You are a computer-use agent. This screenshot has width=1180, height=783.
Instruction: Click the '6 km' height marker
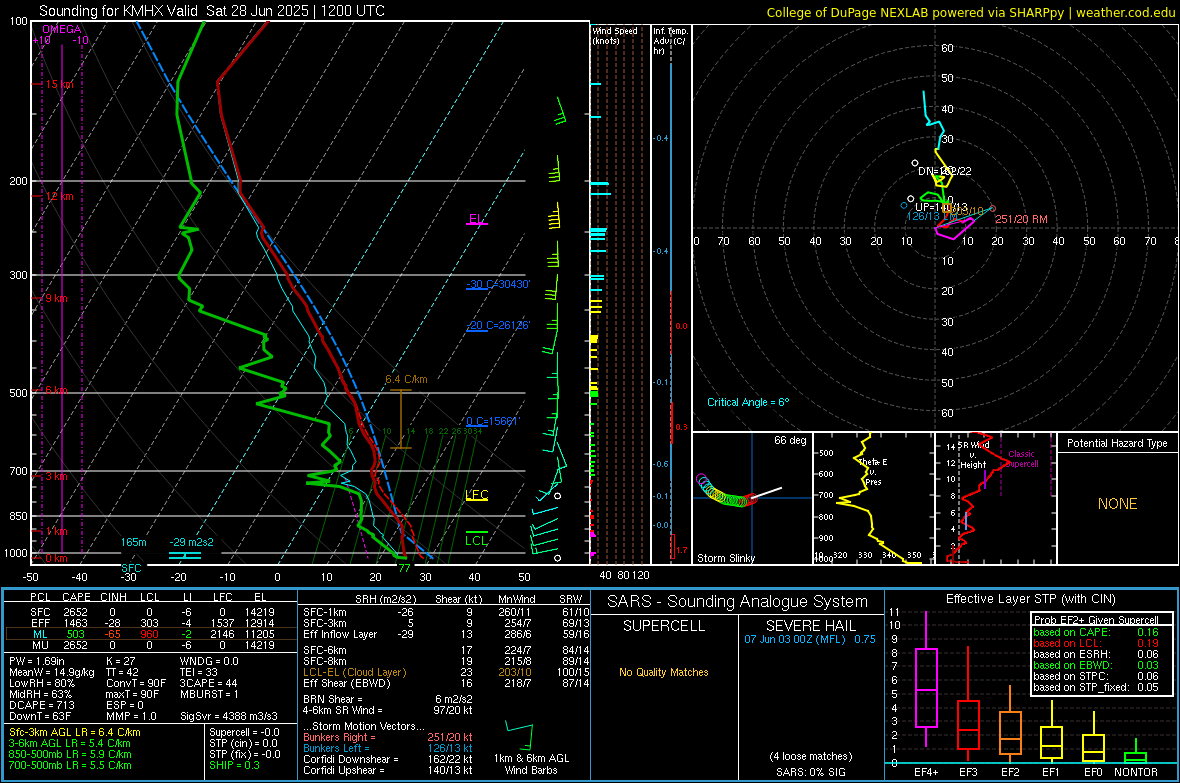tap(56, 390)
